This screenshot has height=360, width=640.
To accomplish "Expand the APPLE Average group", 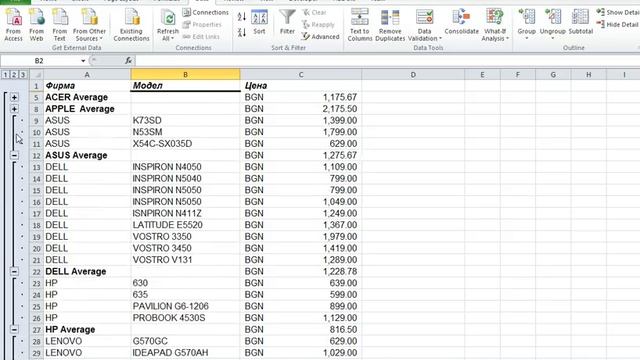I will pyautogui.click(x=14, y=109).
